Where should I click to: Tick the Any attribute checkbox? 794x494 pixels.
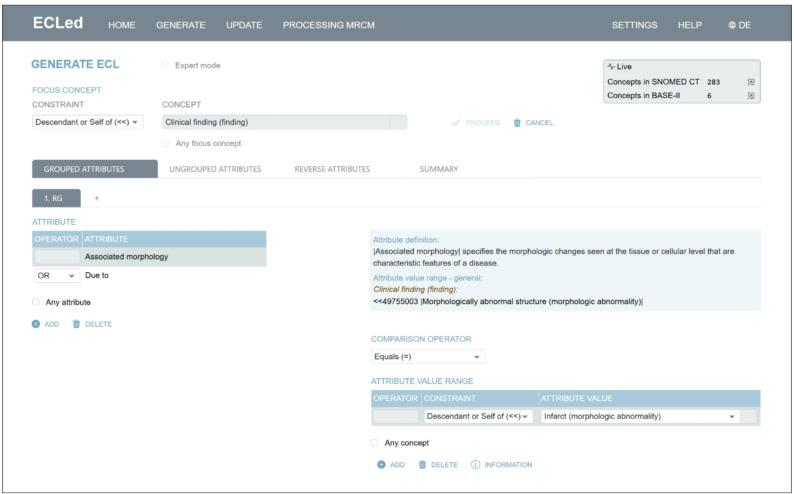pyautogui.click(x=35, y=302)
